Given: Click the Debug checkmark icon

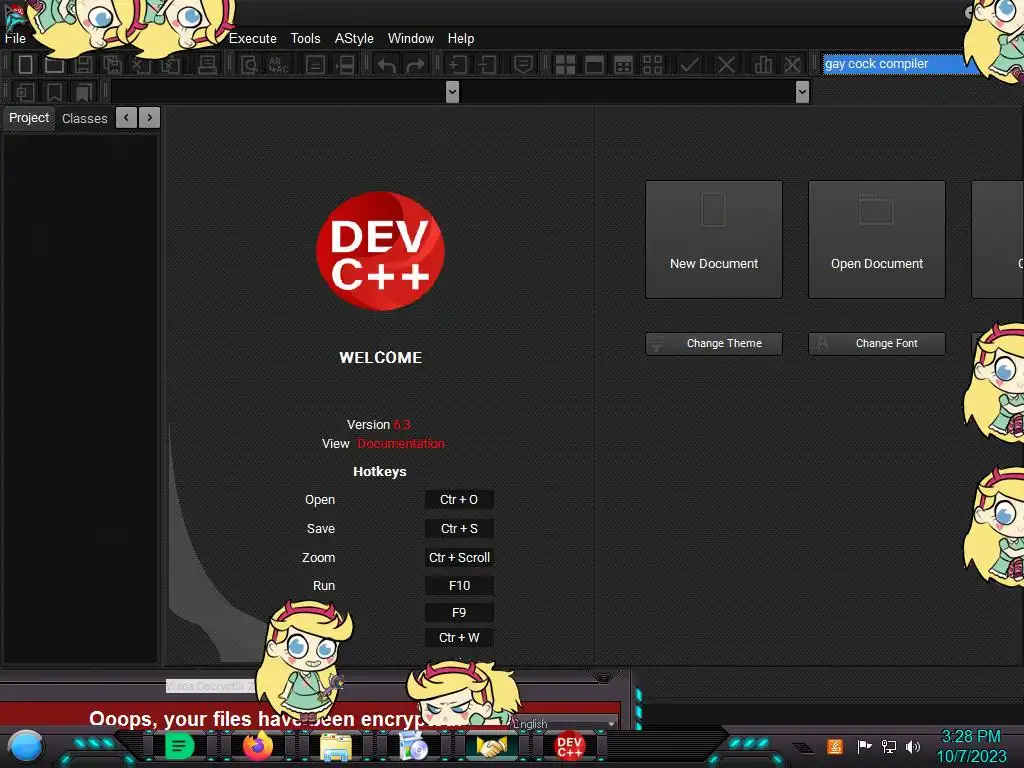Looking at the screenshot, I should pyautogui.click(x=690, y=65).
